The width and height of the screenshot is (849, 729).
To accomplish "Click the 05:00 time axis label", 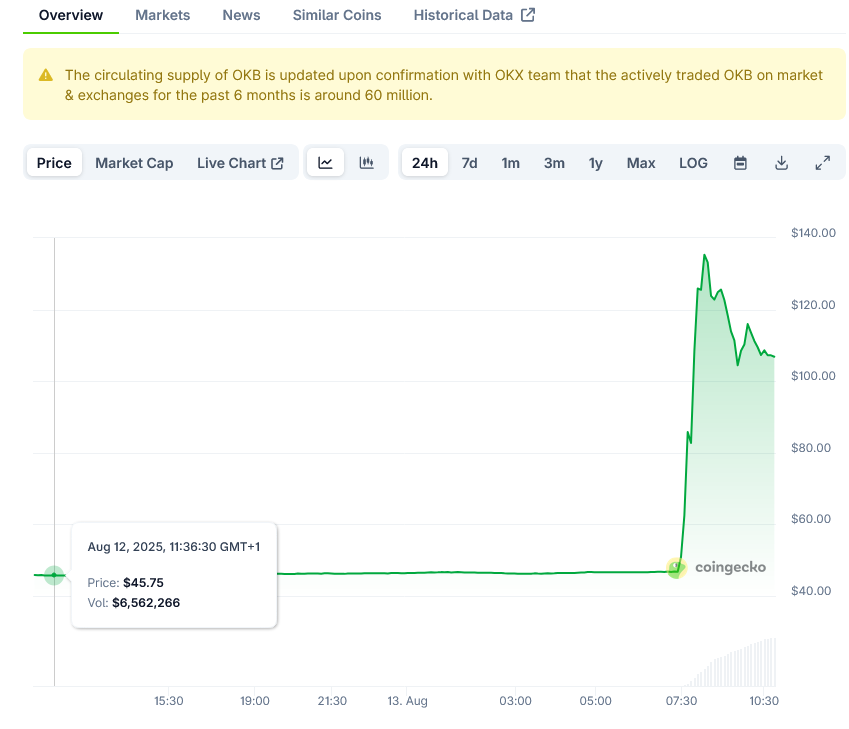I will pos(596,701).
